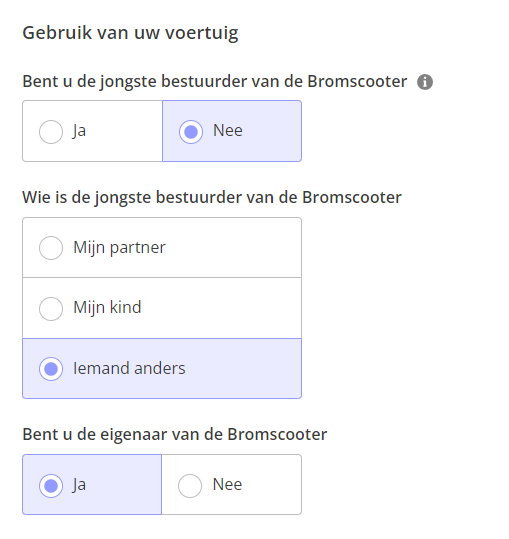Click the empty radio circle beside Mijn kind
This screenshot has width=509, height=539.
[51, 309]
